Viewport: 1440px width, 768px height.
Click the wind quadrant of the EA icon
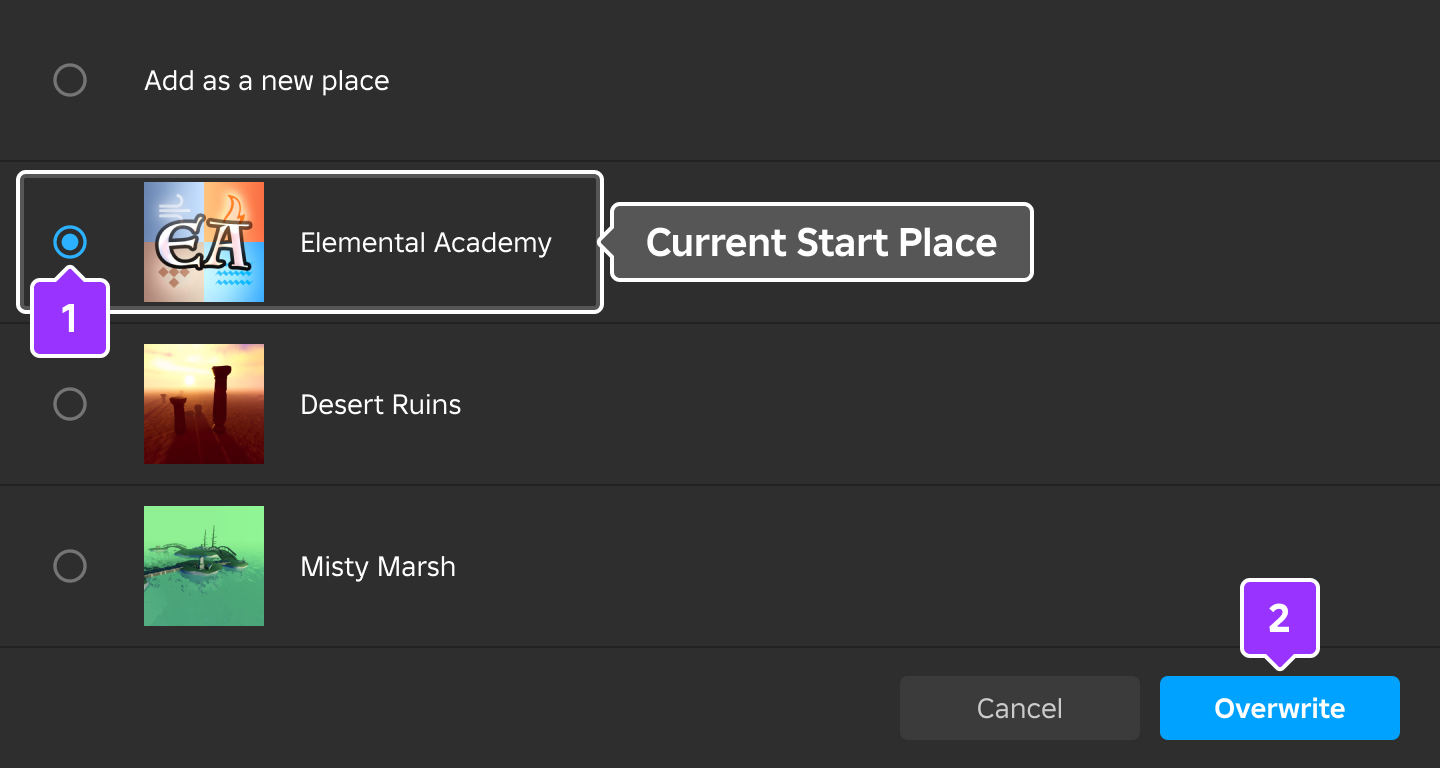pos(173,207)
